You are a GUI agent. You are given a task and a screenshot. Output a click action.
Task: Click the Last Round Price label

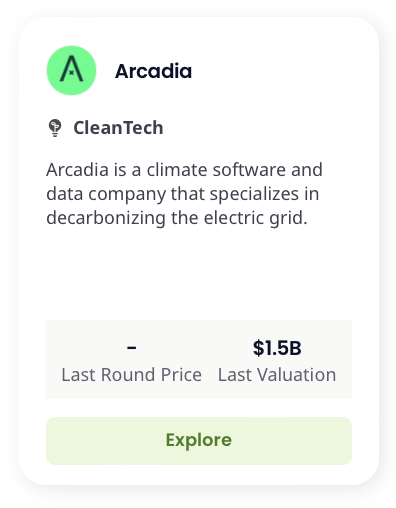click(132, 375)
